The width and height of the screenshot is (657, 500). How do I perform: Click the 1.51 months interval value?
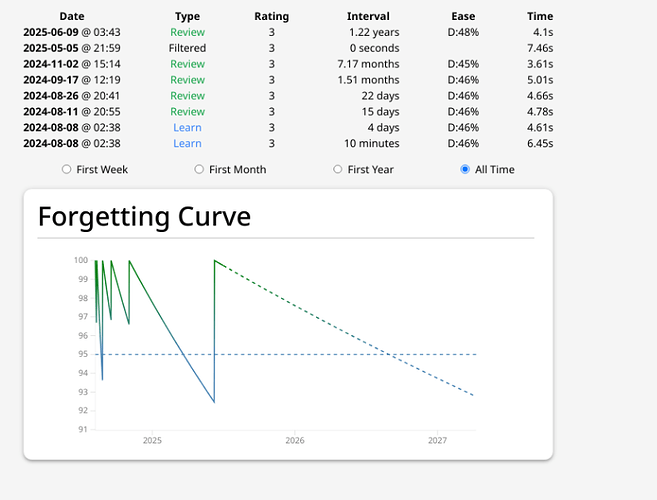click(368, 80)
